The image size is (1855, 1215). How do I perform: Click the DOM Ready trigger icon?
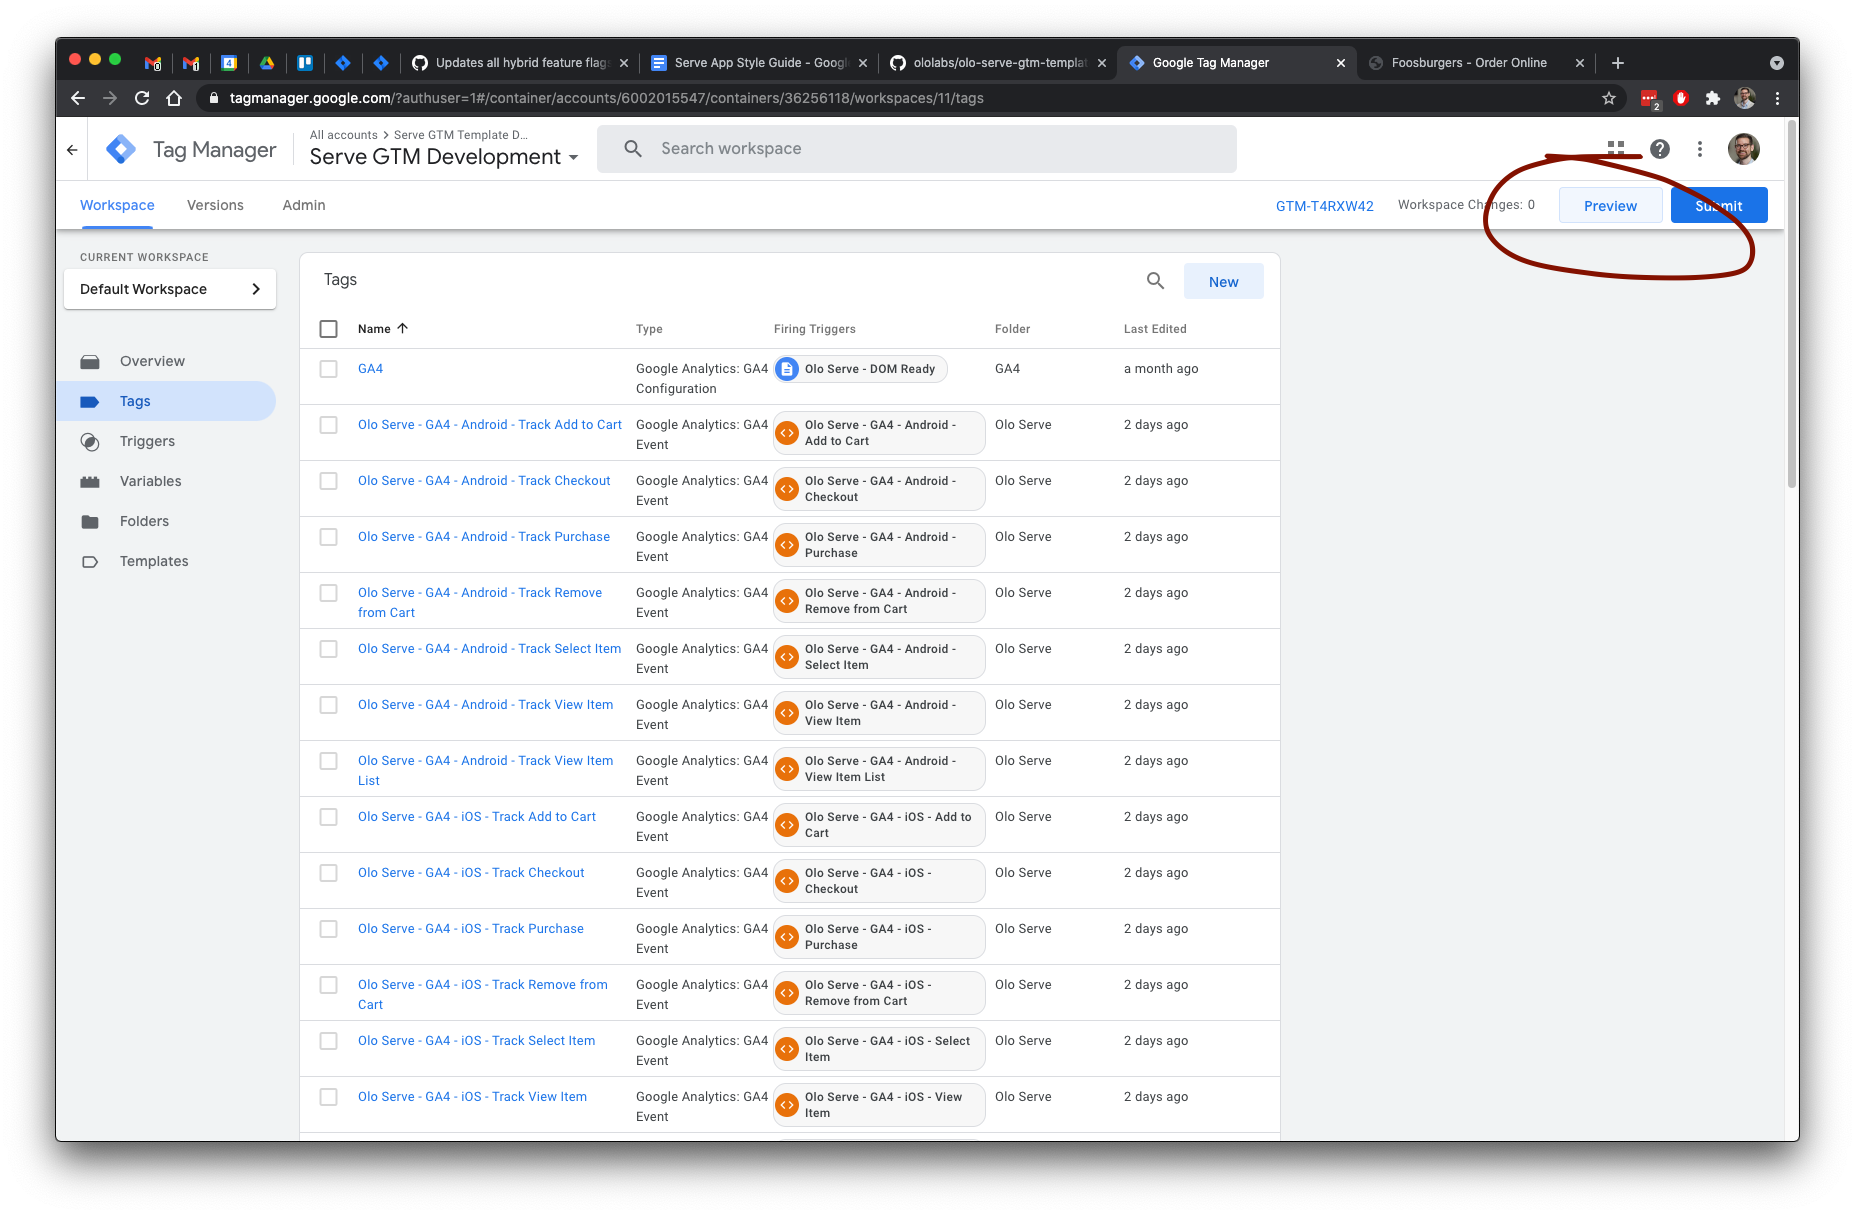click(787, 369)
